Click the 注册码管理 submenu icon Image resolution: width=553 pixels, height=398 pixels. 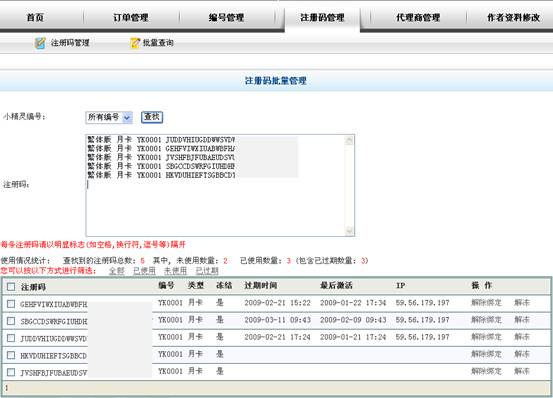(40, 43)
